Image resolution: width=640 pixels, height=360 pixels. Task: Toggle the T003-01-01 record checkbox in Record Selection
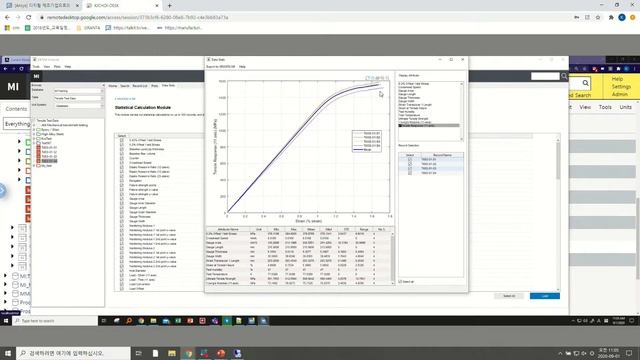pos(410,160)
